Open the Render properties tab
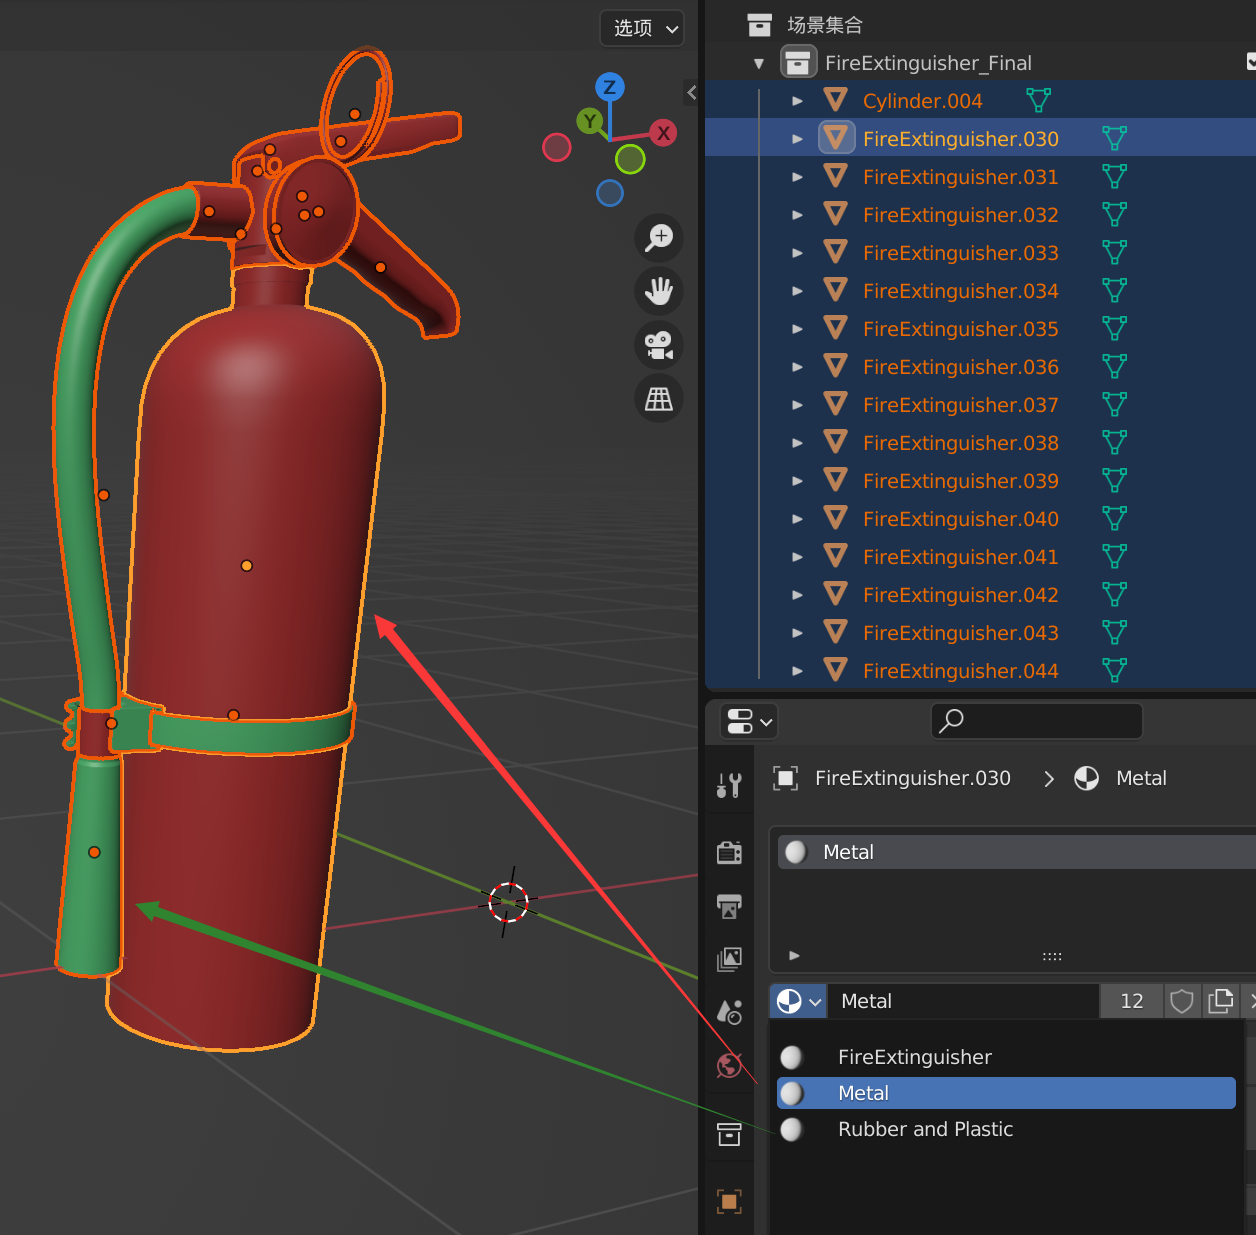Screen dimensions: 1256x1235 coord(729,852)
